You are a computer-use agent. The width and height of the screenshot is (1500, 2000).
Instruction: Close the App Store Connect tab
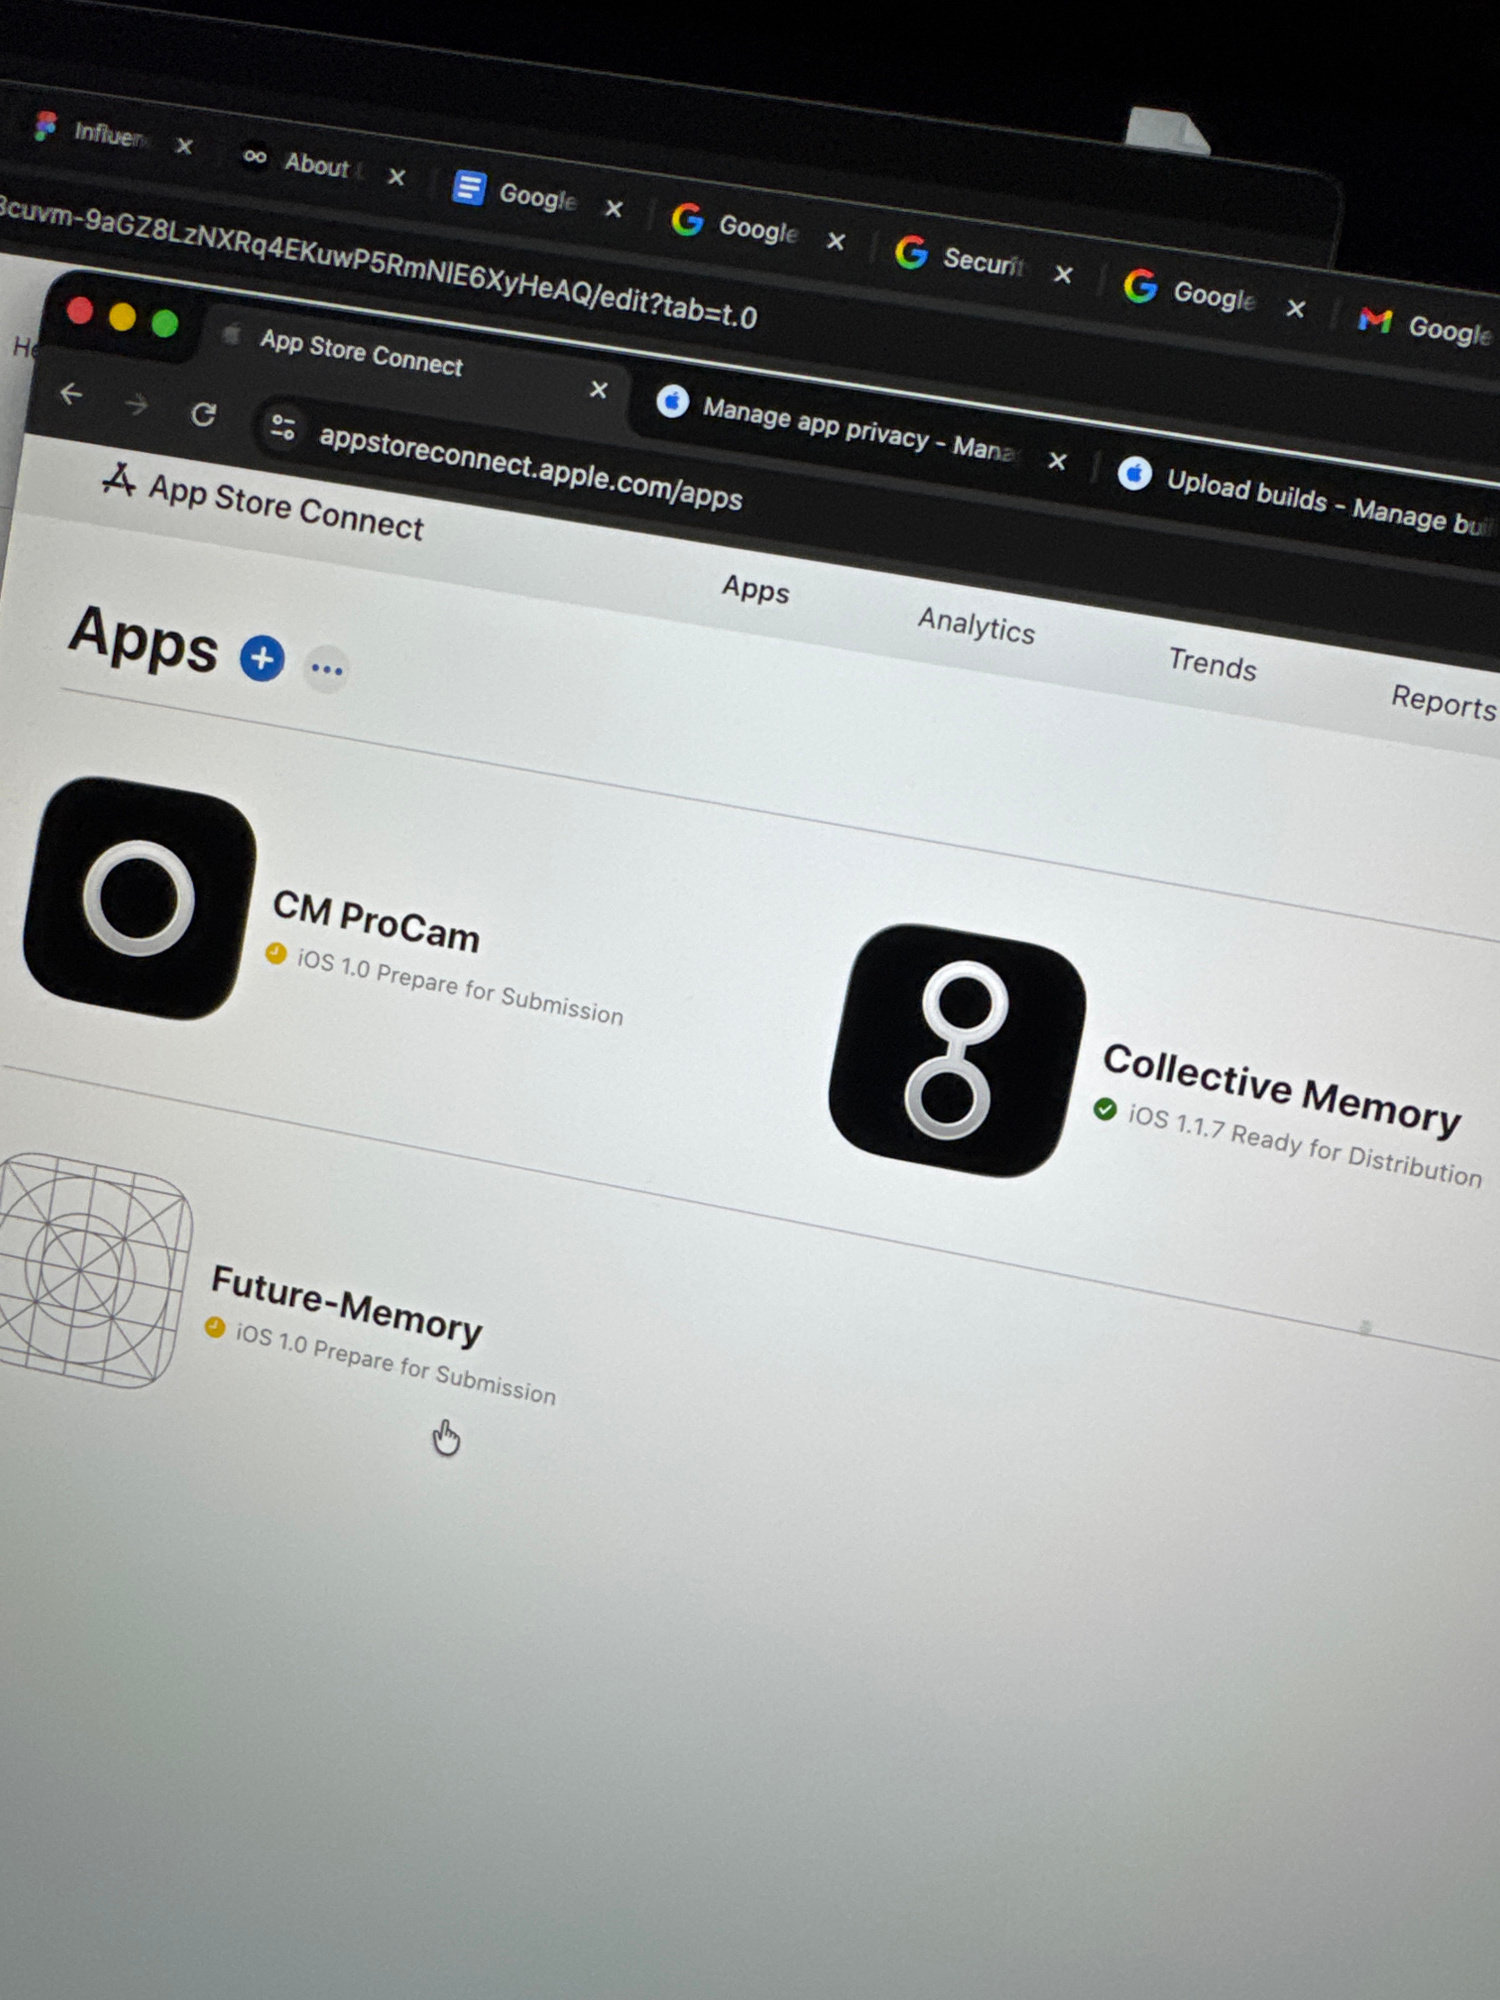pyautogui.click(x=598, y=390)
